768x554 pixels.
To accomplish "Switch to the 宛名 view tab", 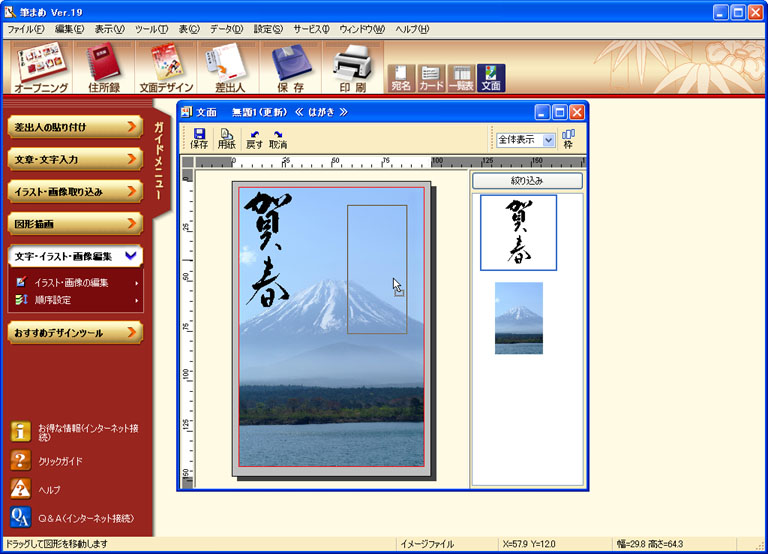I will [401, 78].
